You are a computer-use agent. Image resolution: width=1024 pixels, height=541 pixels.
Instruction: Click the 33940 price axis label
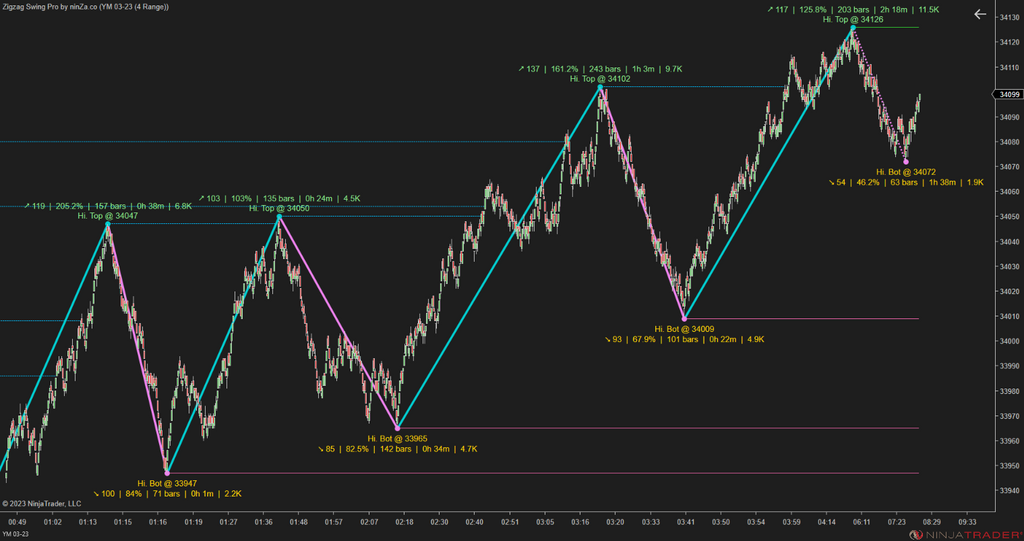(x=1008, y=491)
